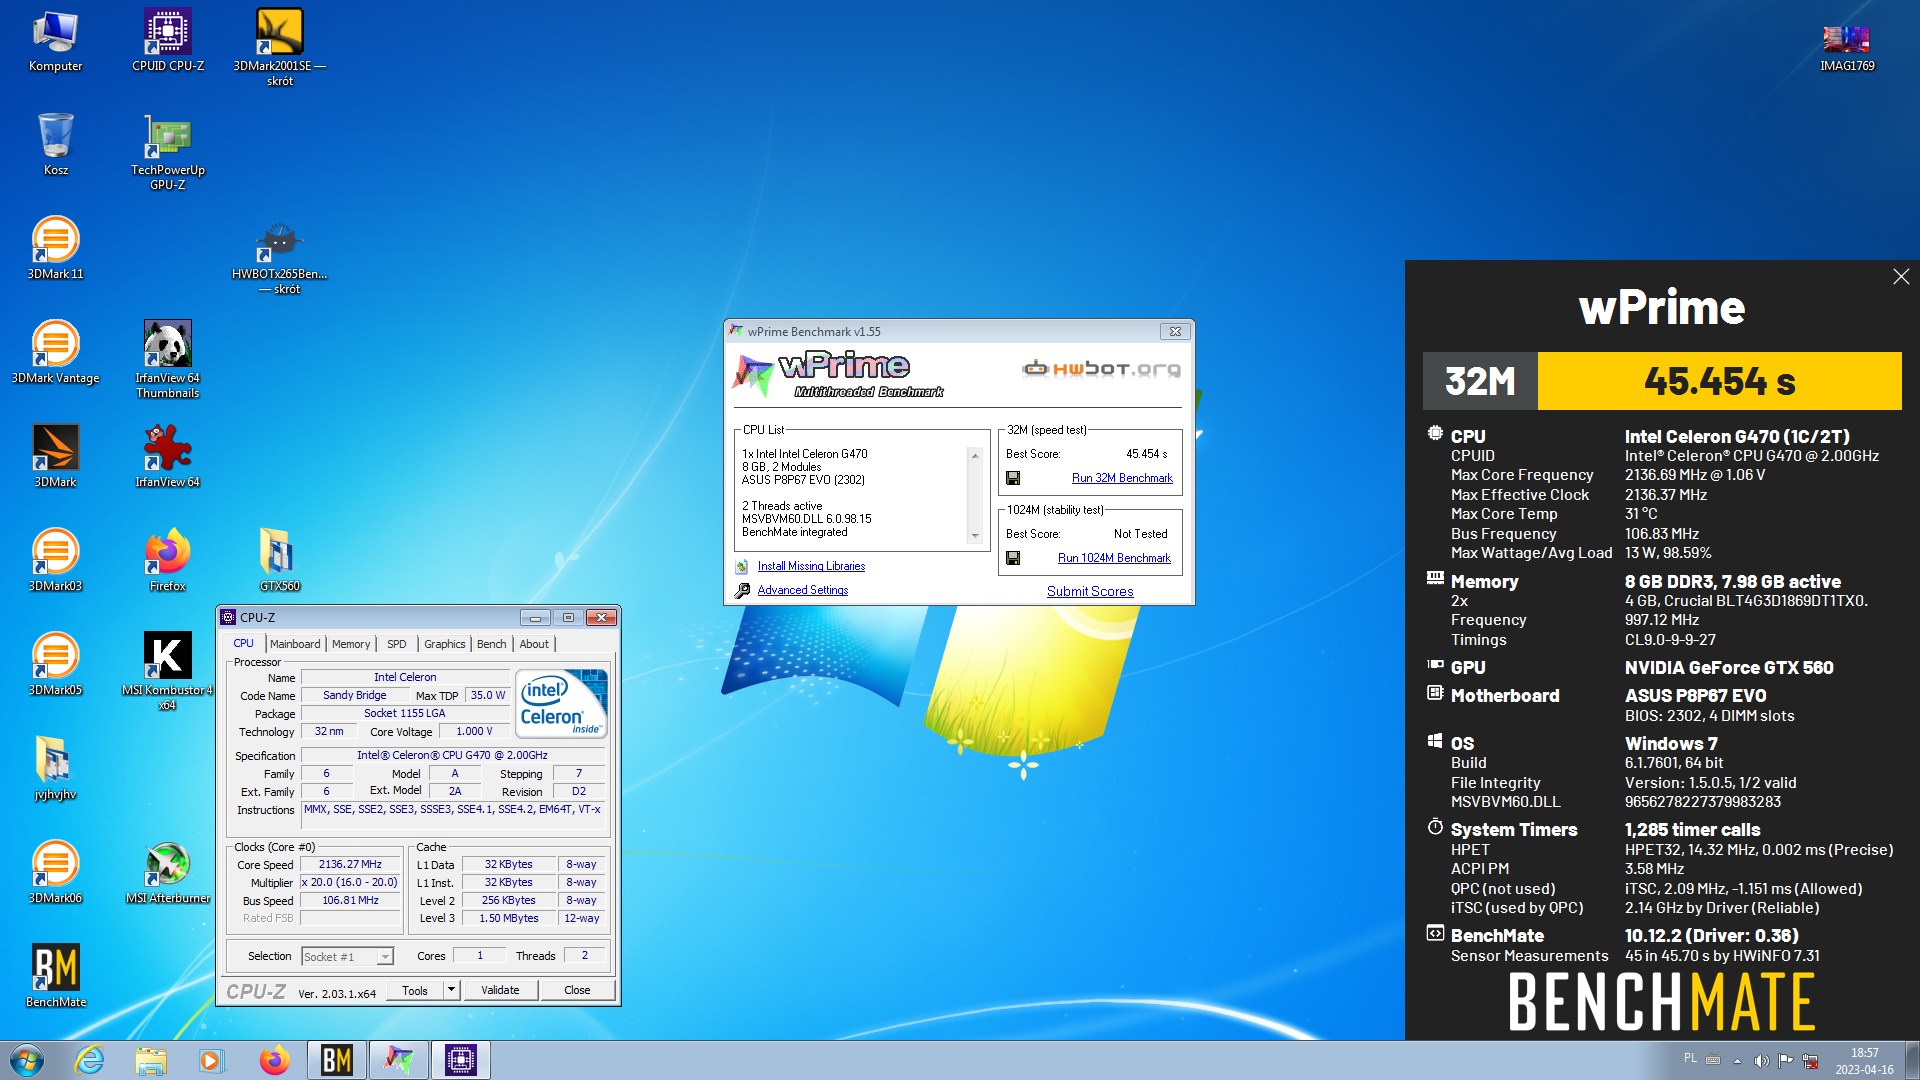Open the Windows Start menu
The image size is (1920, 1080).
[x=27, y=1060]
